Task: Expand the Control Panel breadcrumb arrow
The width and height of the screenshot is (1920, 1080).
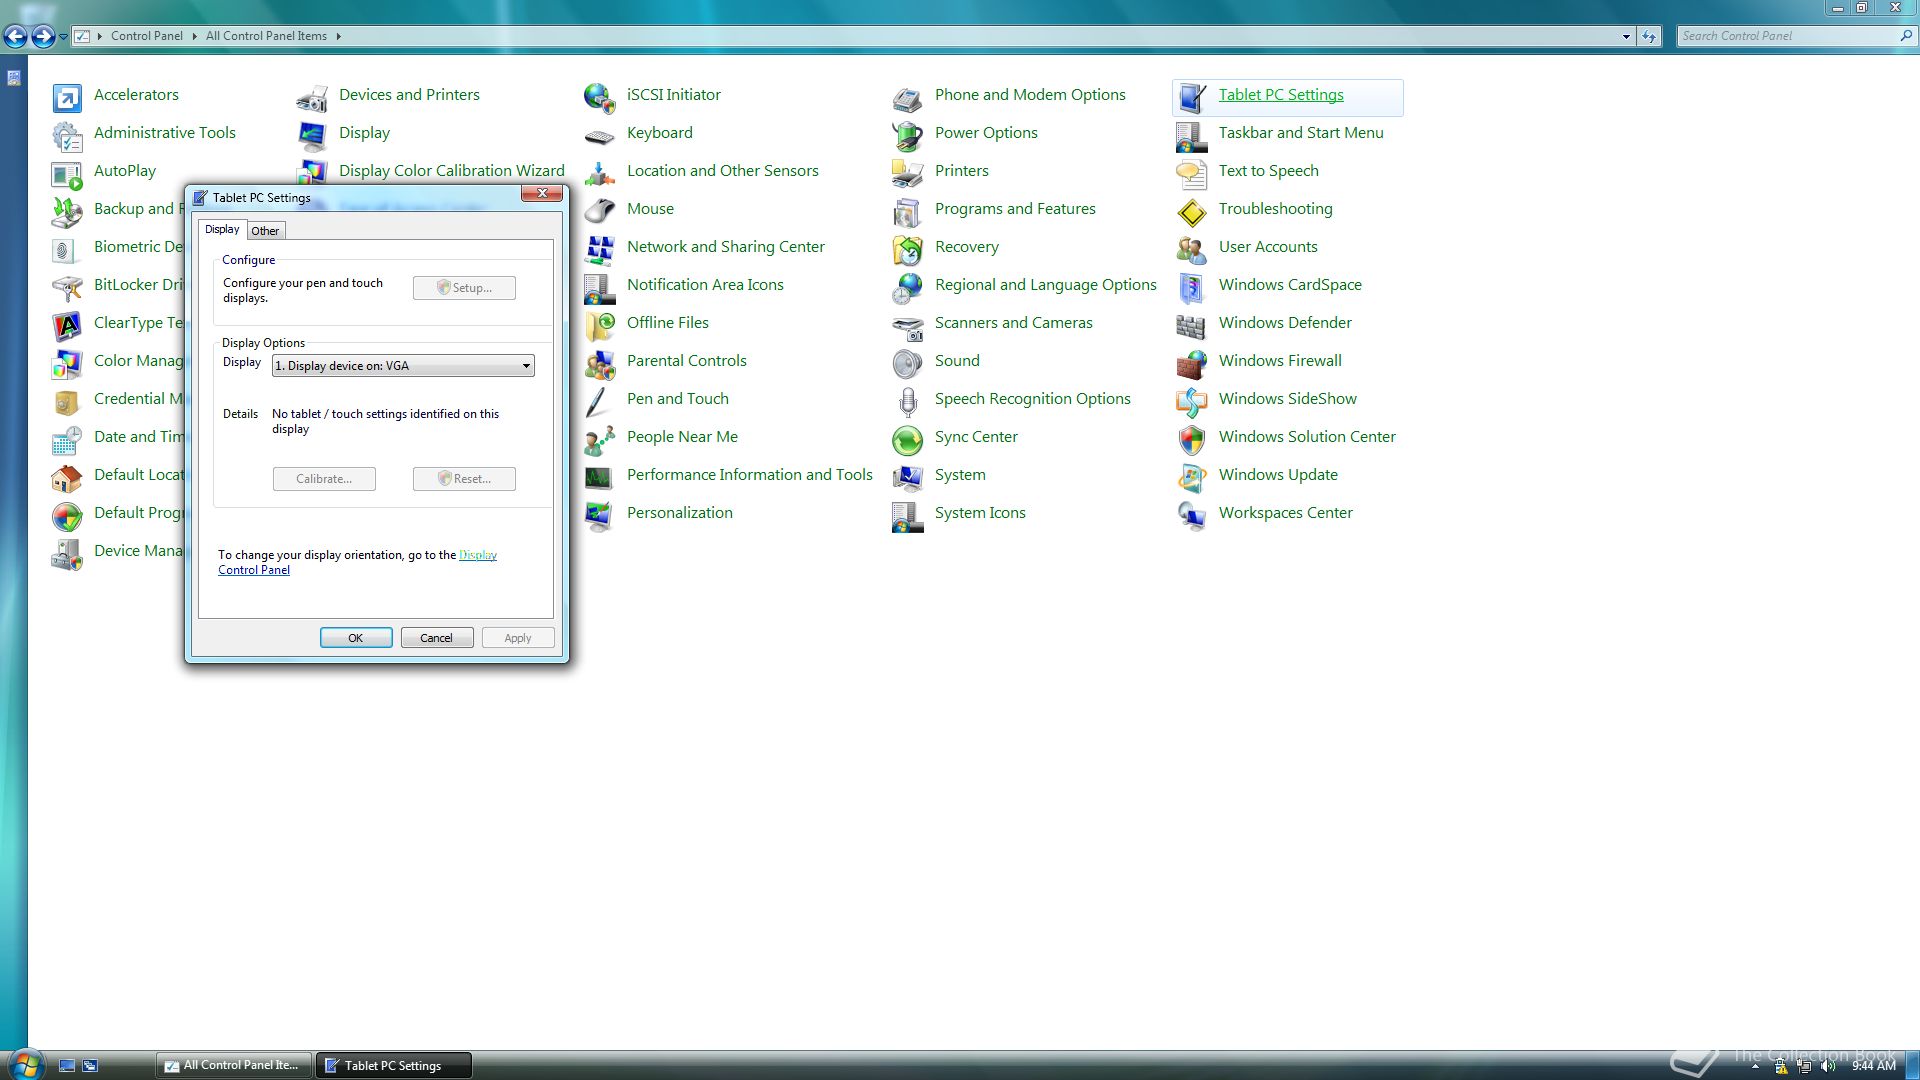Action: 194,36
